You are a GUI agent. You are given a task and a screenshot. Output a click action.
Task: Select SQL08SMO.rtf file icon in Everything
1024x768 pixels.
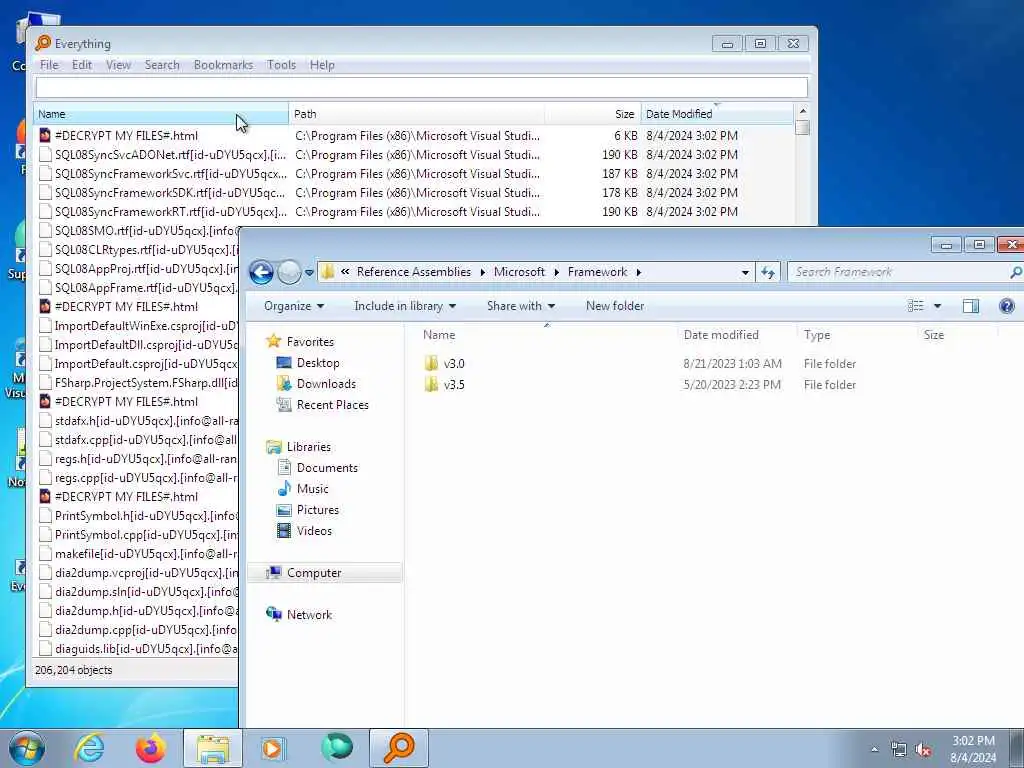pyautogui.click(x=45, y=231)
